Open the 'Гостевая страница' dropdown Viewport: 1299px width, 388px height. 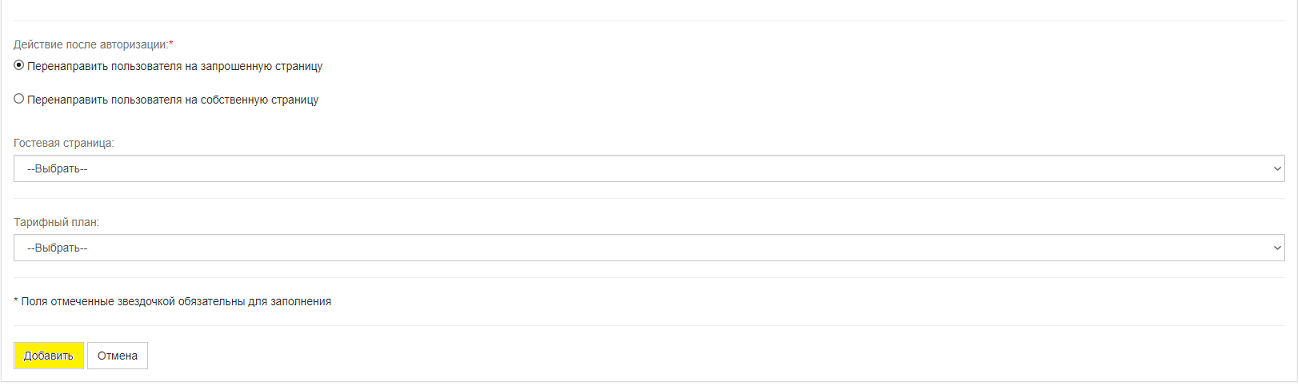[649, 168]
